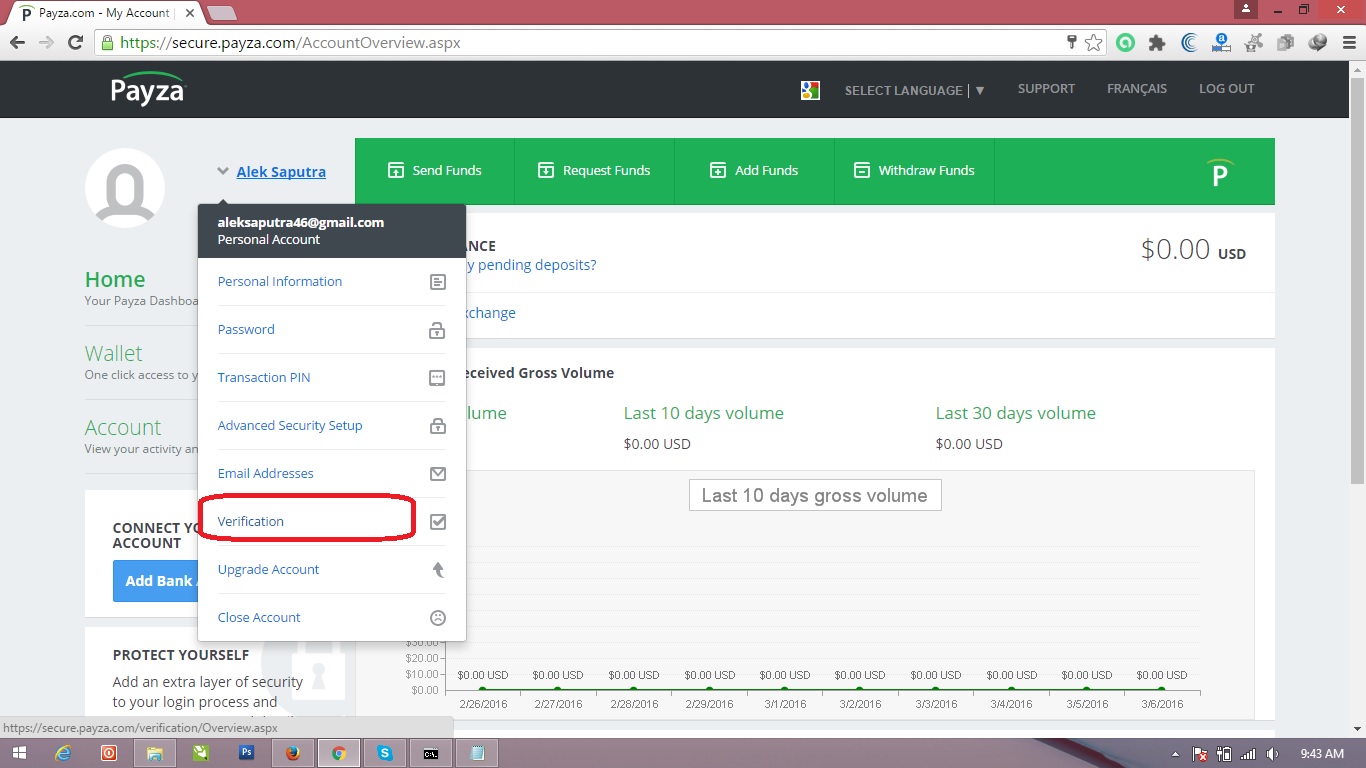Click LOG OUT in the header
This screenshot has width=1366, height=768.
point(1226,89)
